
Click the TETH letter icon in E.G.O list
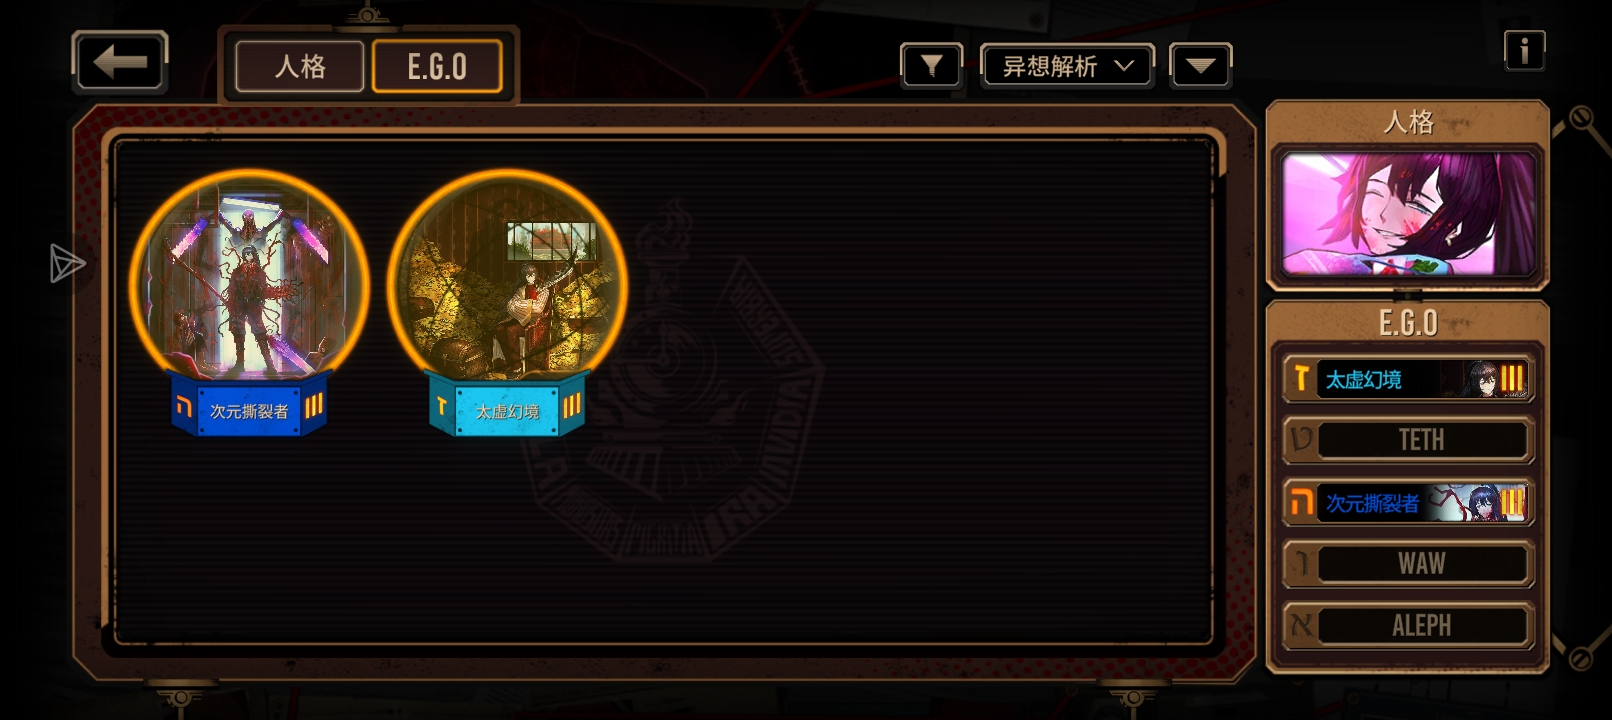click(x=1301, y=440)
